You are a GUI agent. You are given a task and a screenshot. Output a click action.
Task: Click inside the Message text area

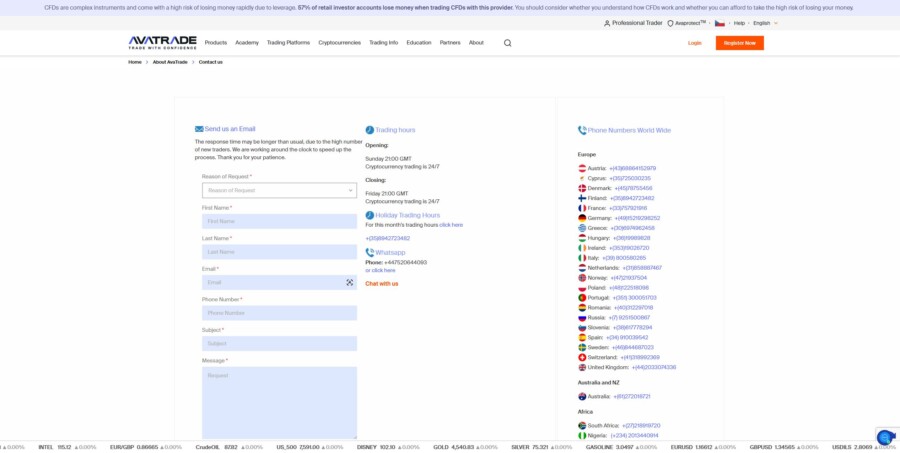tap(279, 403)
